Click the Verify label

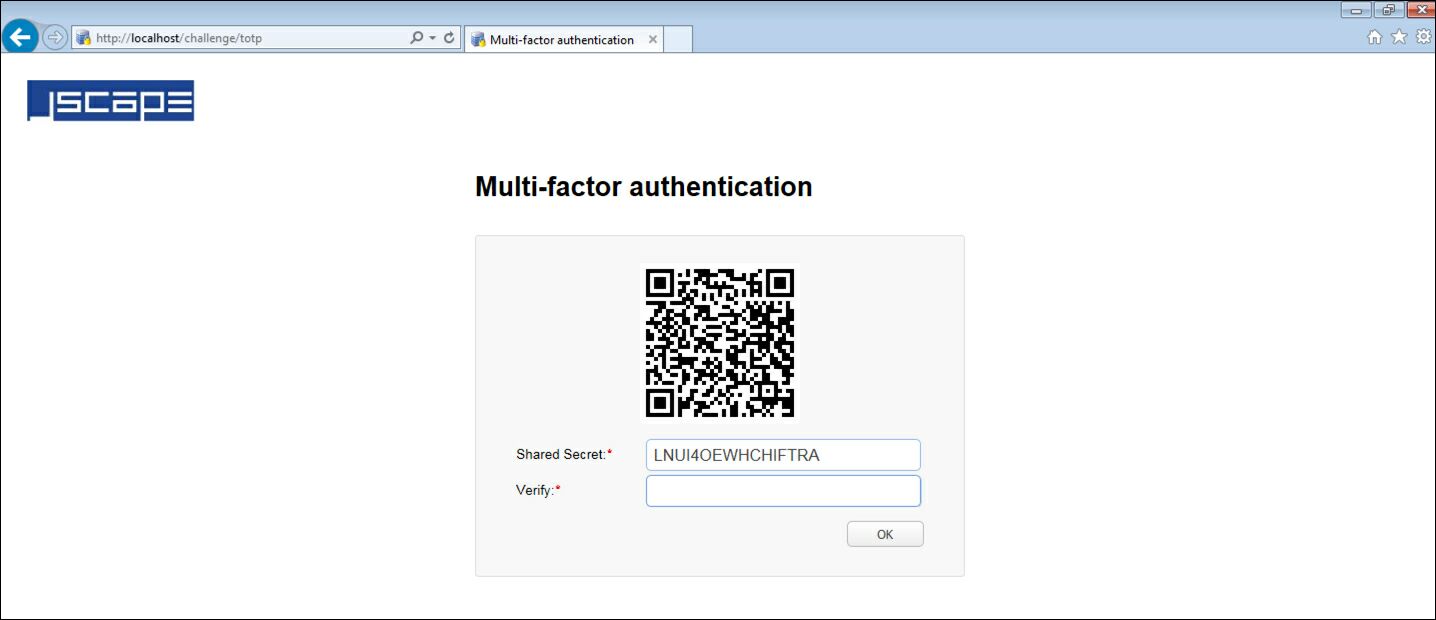(x=538, y=491)
